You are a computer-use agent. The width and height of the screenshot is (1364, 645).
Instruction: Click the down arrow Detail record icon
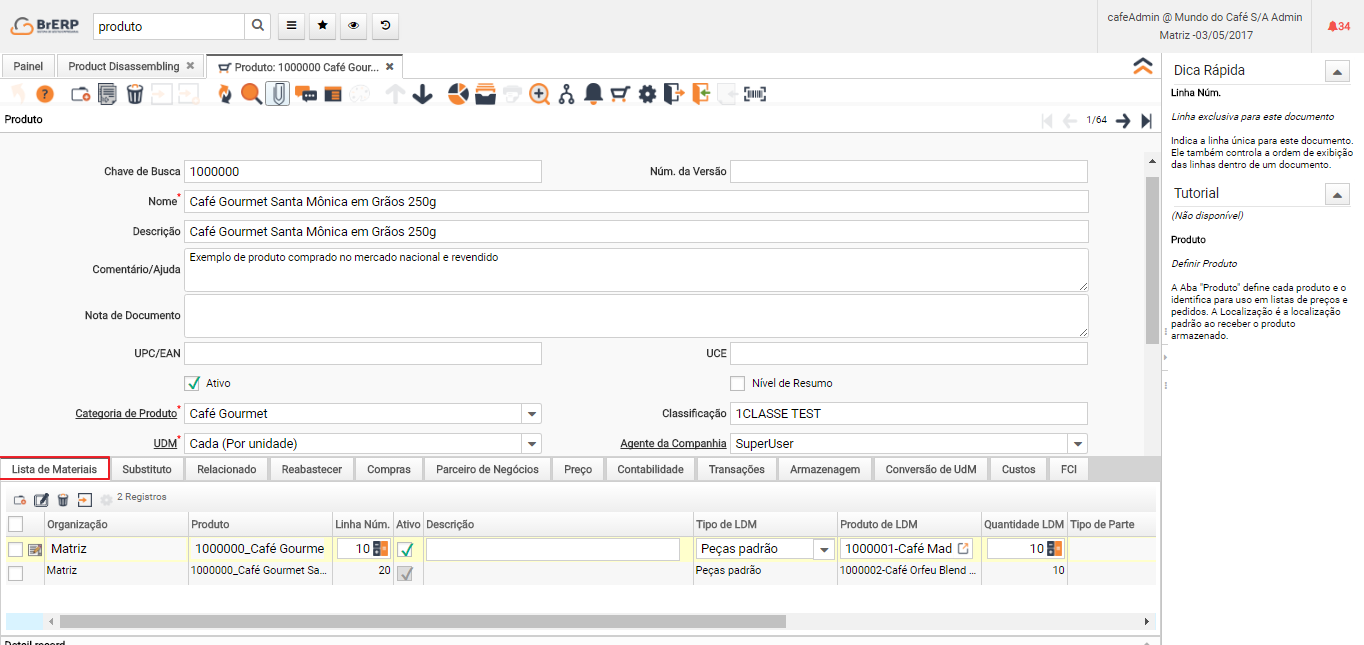pyautogui.click(x=422, y=94)
